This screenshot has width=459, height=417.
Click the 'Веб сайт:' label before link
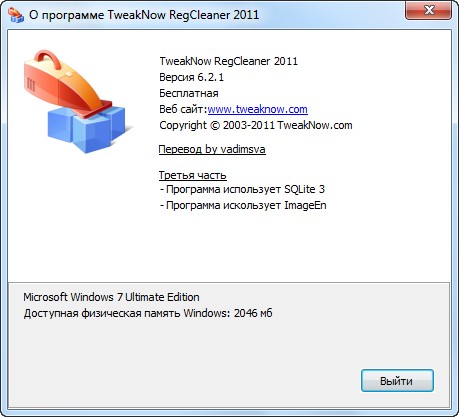(x=183, y=109)
